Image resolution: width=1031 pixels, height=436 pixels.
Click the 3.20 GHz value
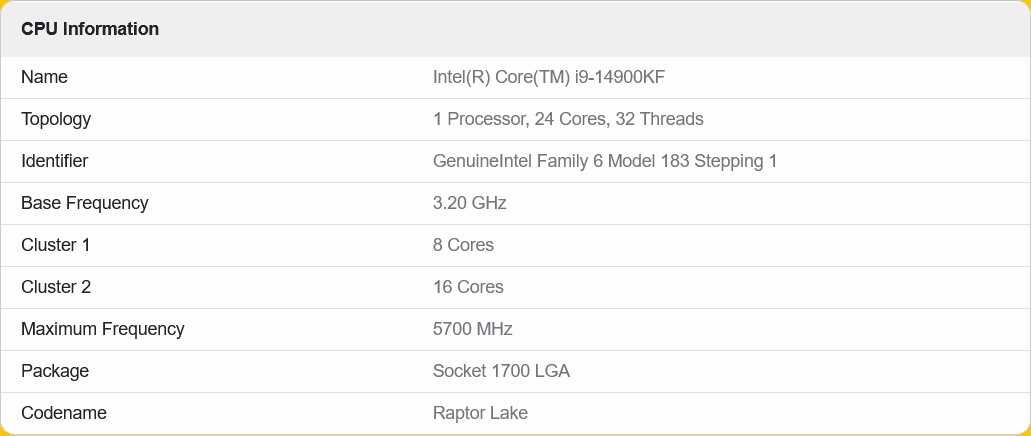(470, 203)
